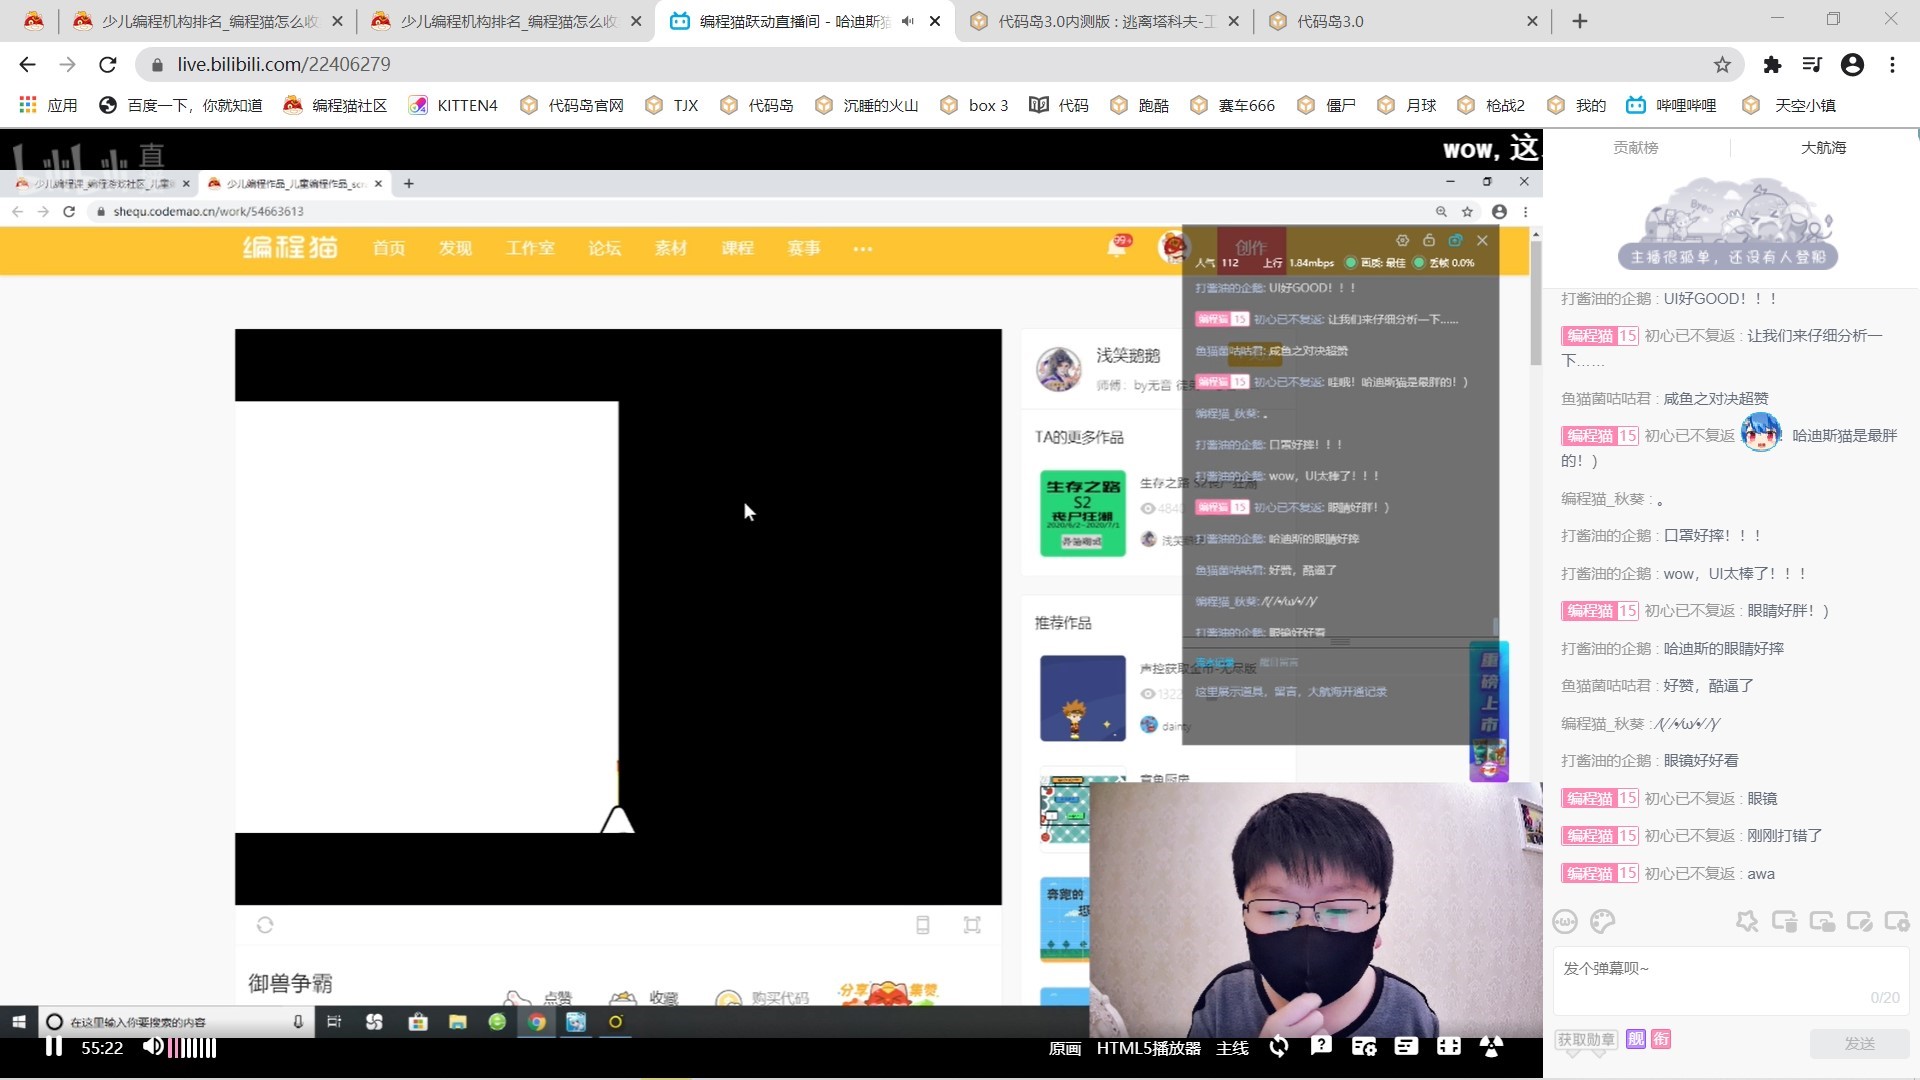Click the star wand effects icon

(1747, 921)
